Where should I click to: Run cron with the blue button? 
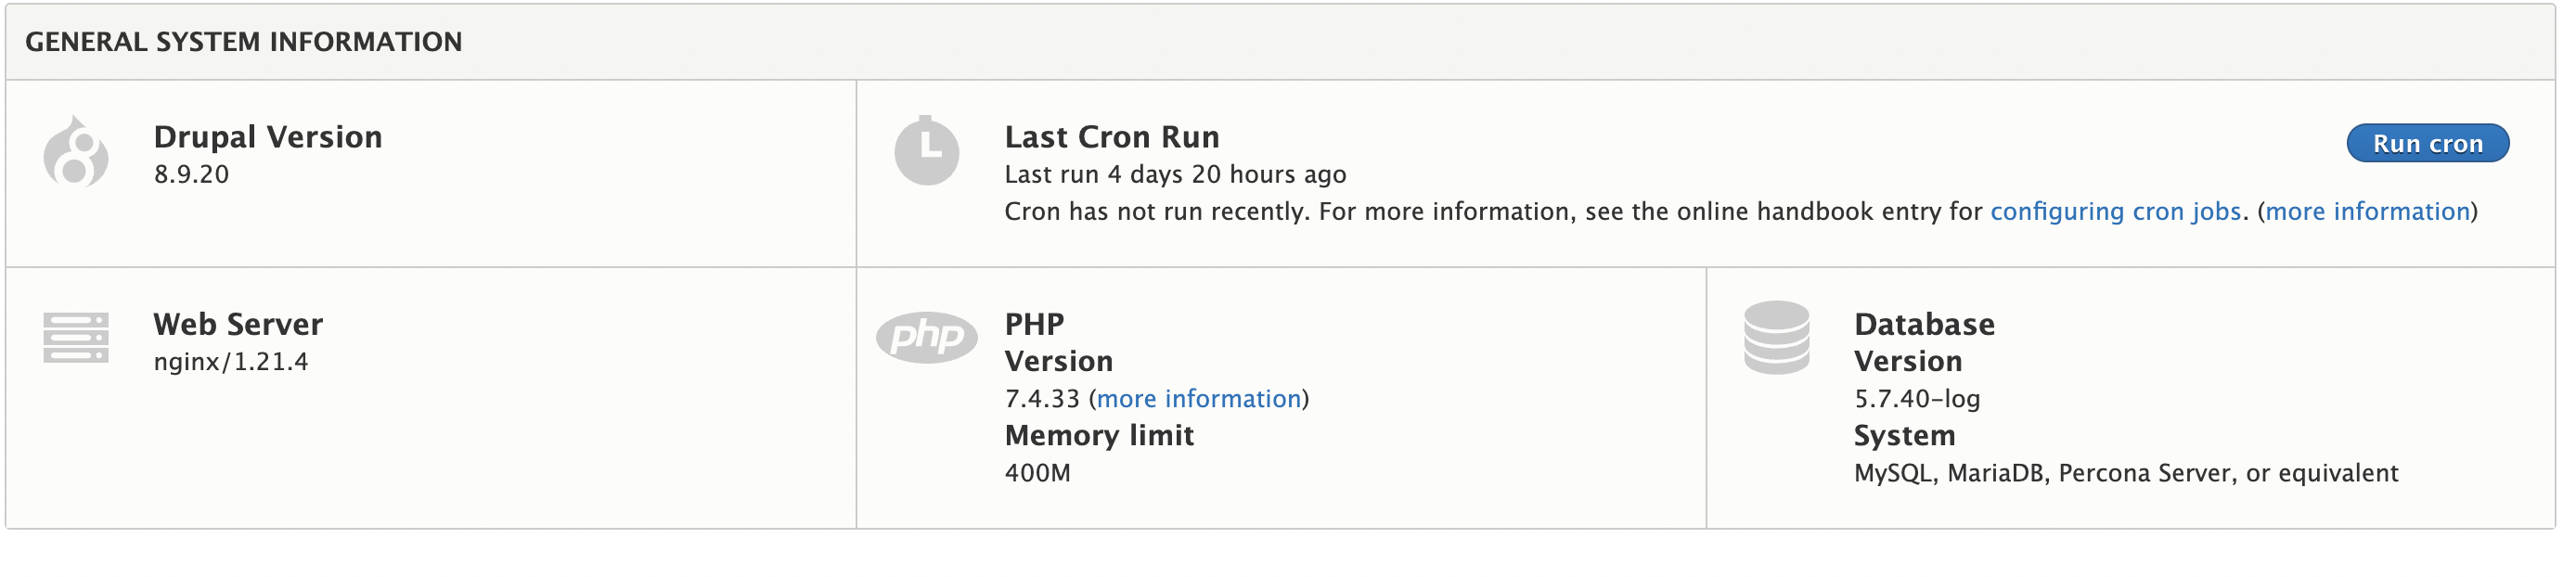2427,143
